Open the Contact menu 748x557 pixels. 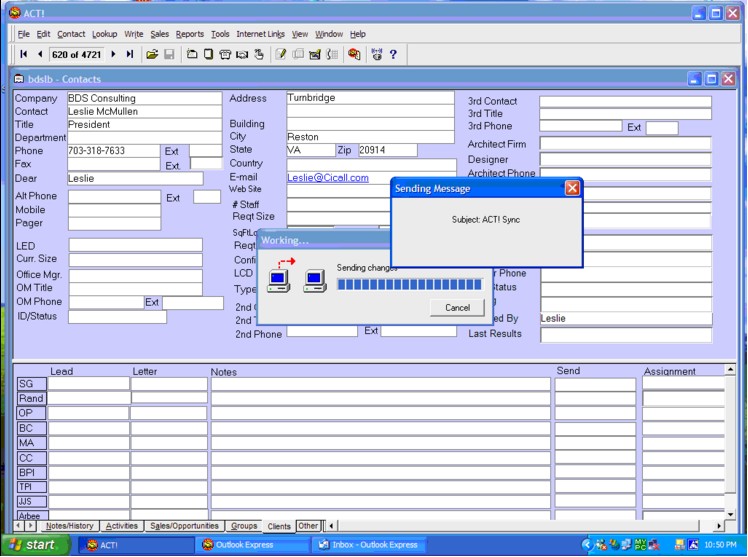pos(71,34)
